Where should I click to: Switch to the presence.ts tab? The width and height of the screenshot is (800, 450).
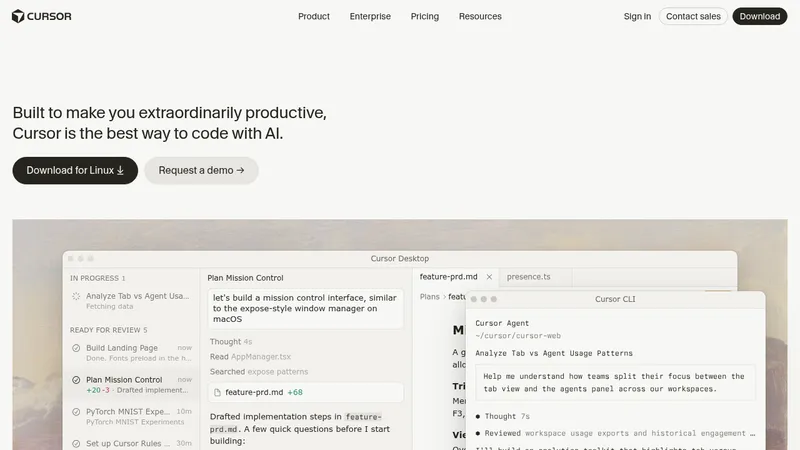point(529,277)
